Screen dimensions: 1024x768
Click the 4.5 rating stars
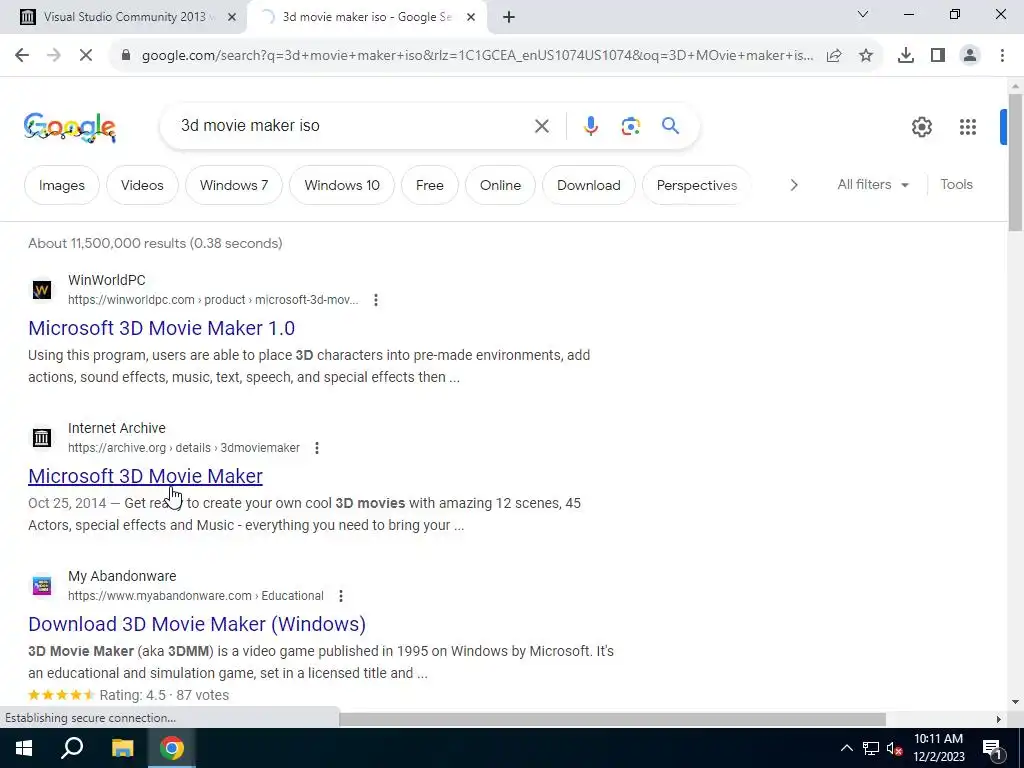pyautogui.click(x=61, y=695)
